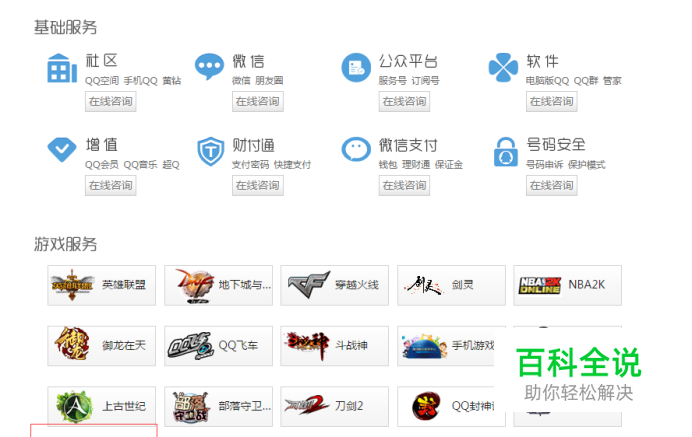Click the 软件 clover icon

(x=503, y=68)
